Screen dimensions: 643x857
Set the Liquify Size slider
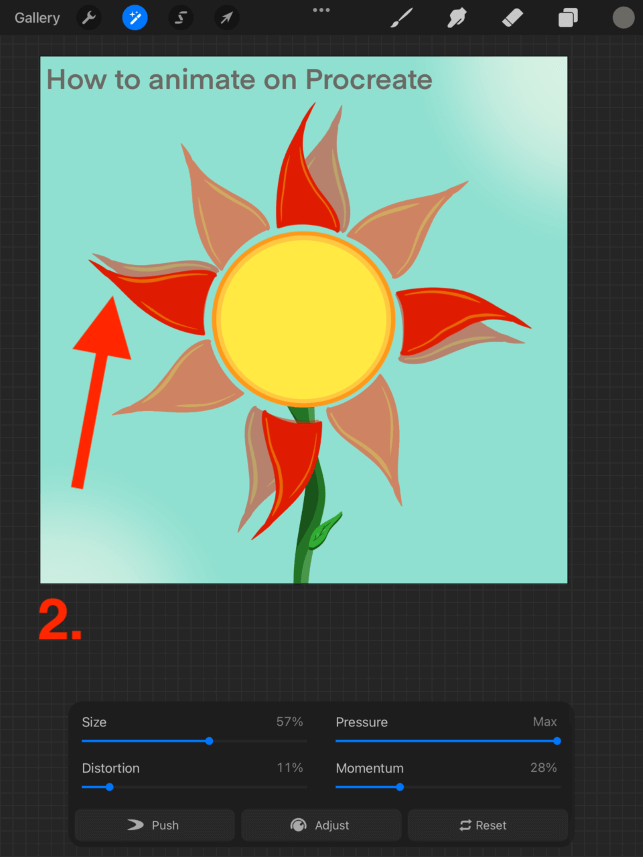point(194,741)
